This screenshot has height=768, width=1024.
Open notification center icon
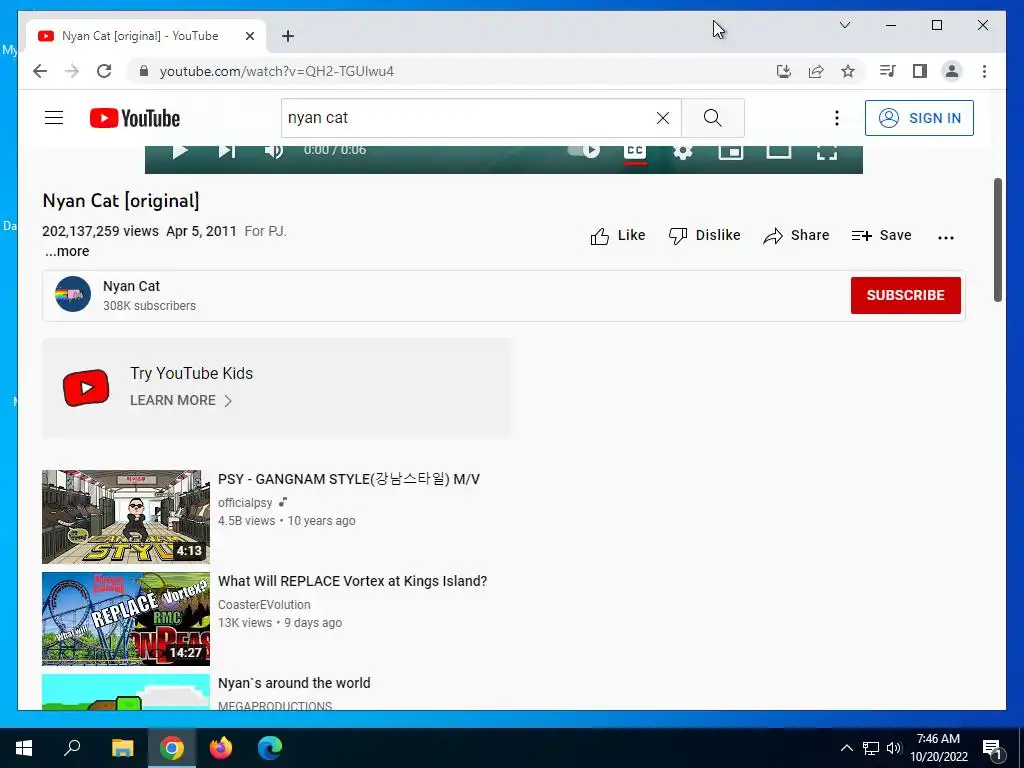click(992, 748)
